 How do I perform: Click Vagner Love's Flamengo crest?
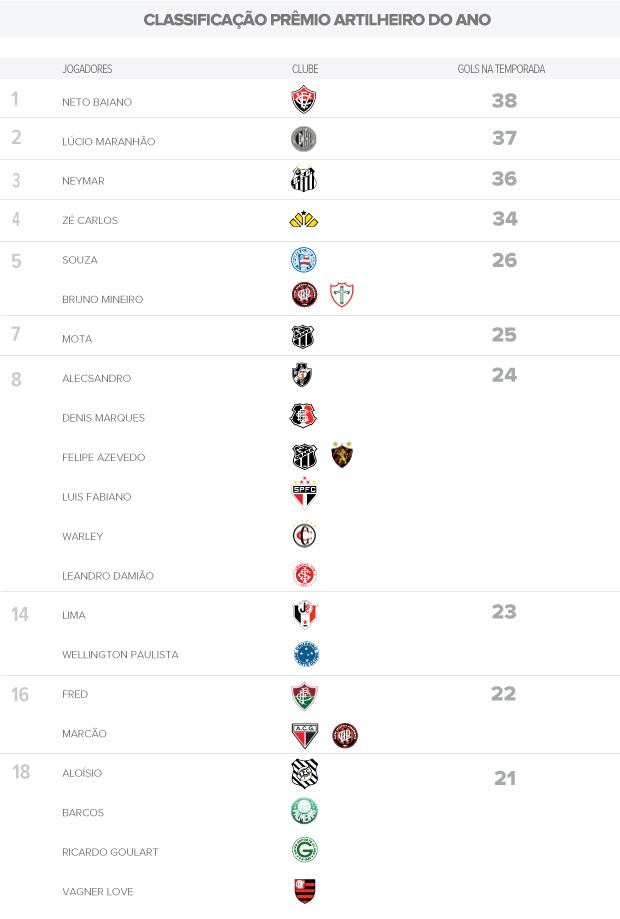click(304, 890)
